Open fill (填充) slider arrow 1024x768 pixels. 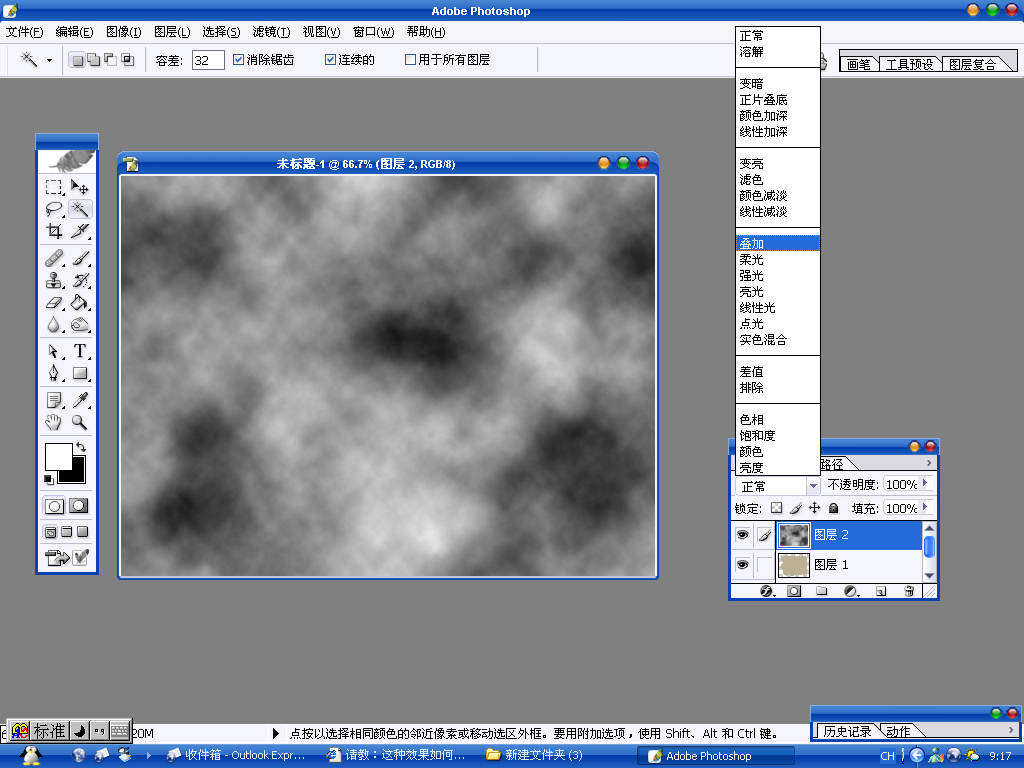pos(925,507)
